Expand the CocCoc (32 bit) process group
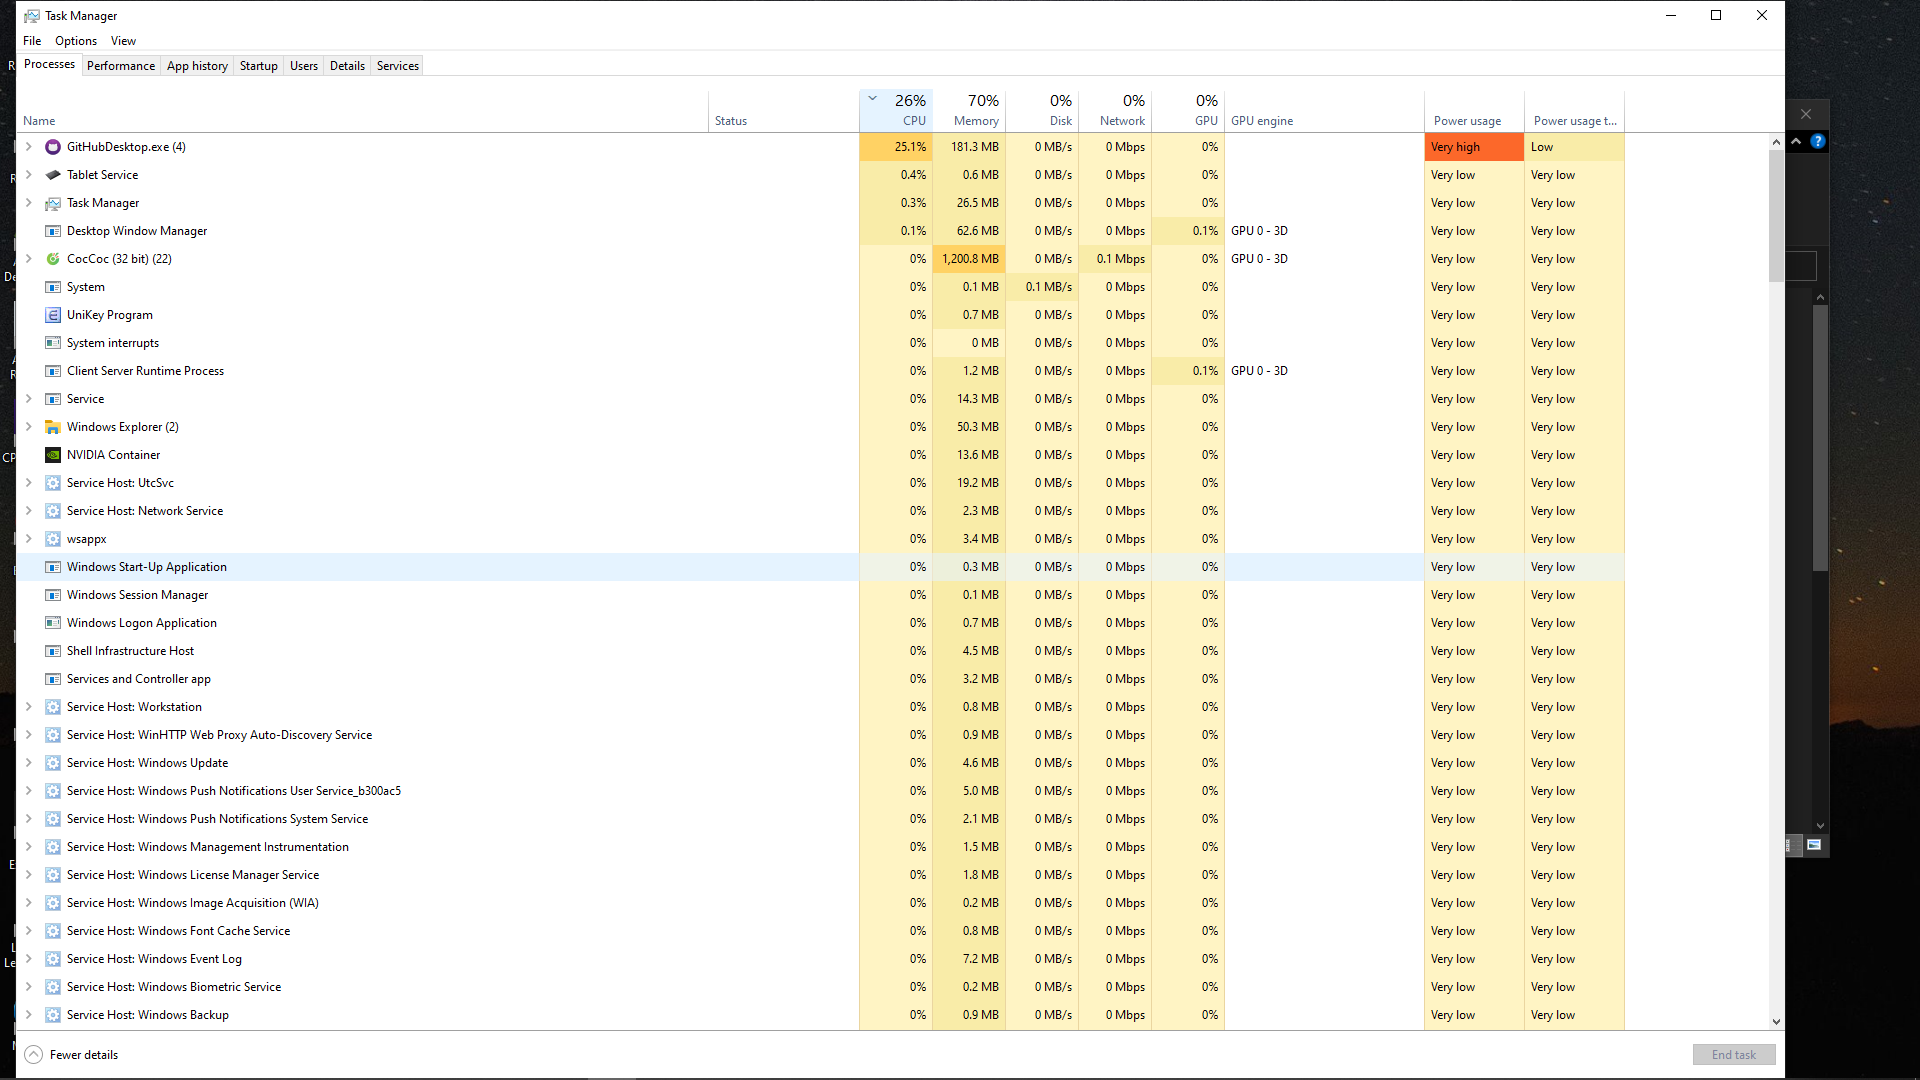The image size is (1920, 1080). pos(29,259)
